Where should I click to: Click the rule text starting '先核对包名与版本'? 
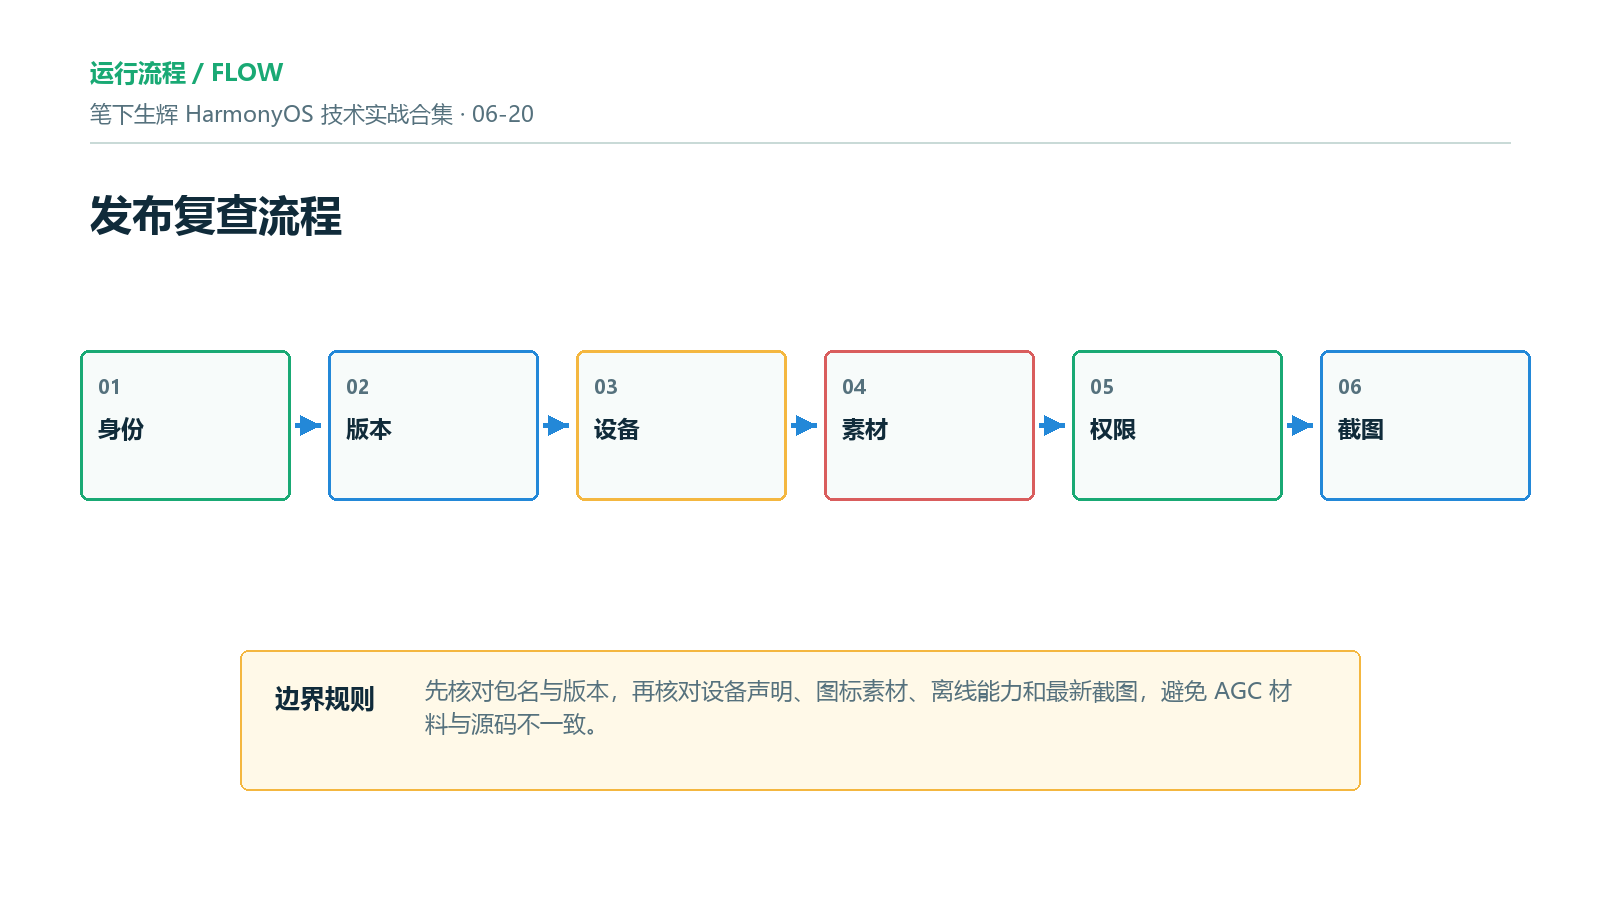858,707
